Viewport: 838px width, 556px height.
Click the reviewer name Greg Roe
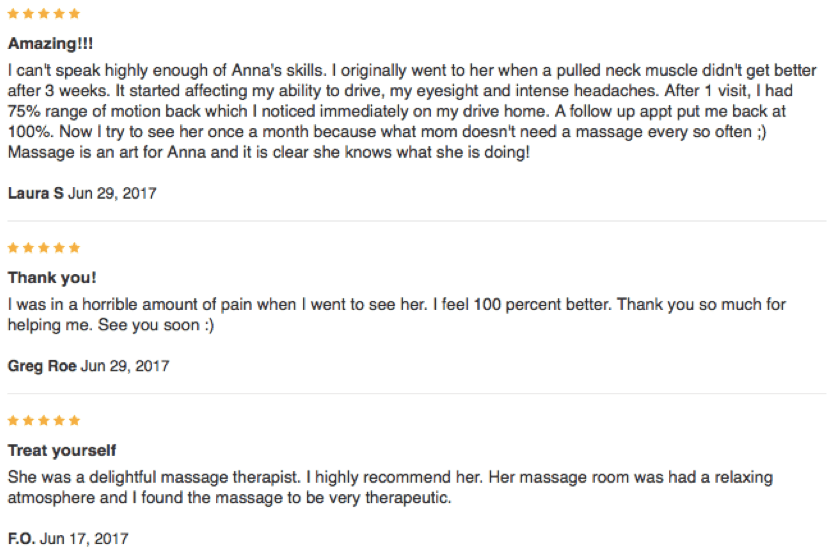[42, 366]
